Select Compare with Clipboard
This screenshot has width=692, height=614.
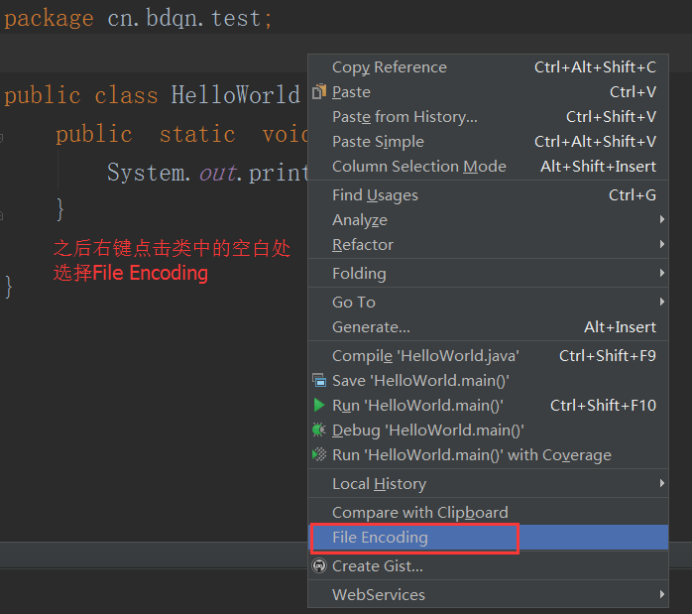[488, 512]
